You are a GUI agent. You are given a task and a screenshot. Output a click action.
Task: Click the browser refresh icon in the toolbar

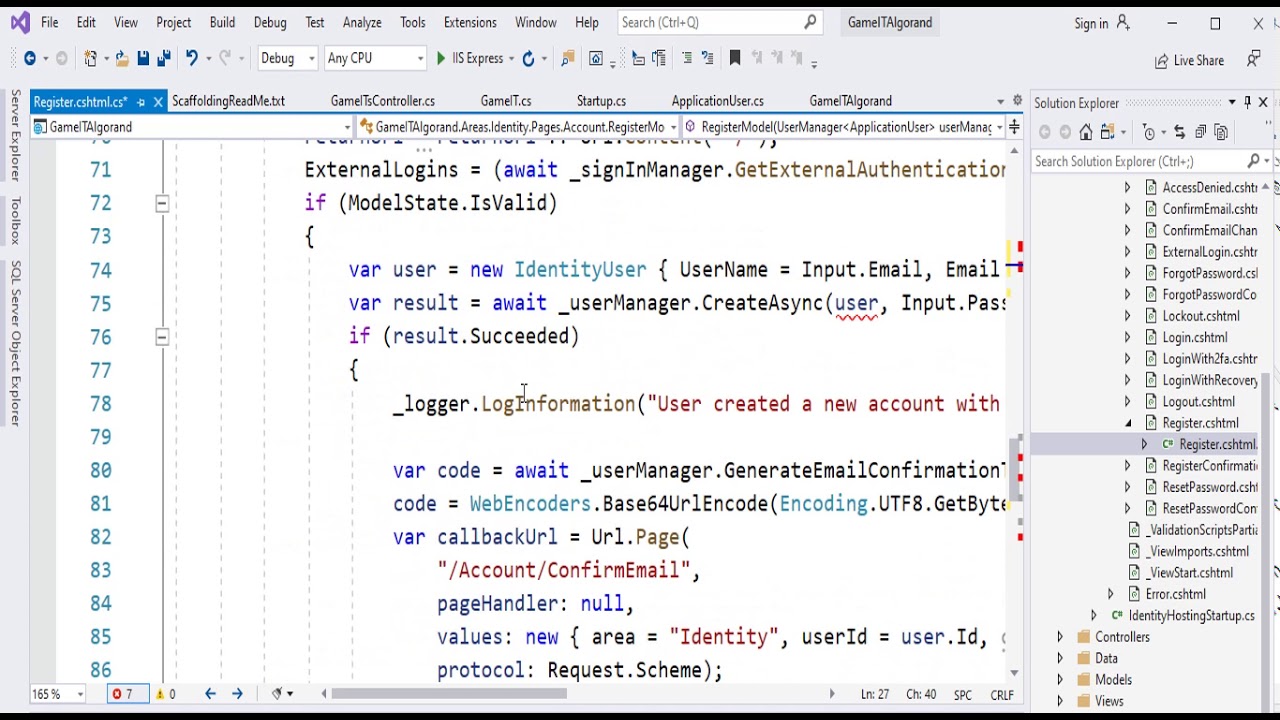(x=528, y=59)
